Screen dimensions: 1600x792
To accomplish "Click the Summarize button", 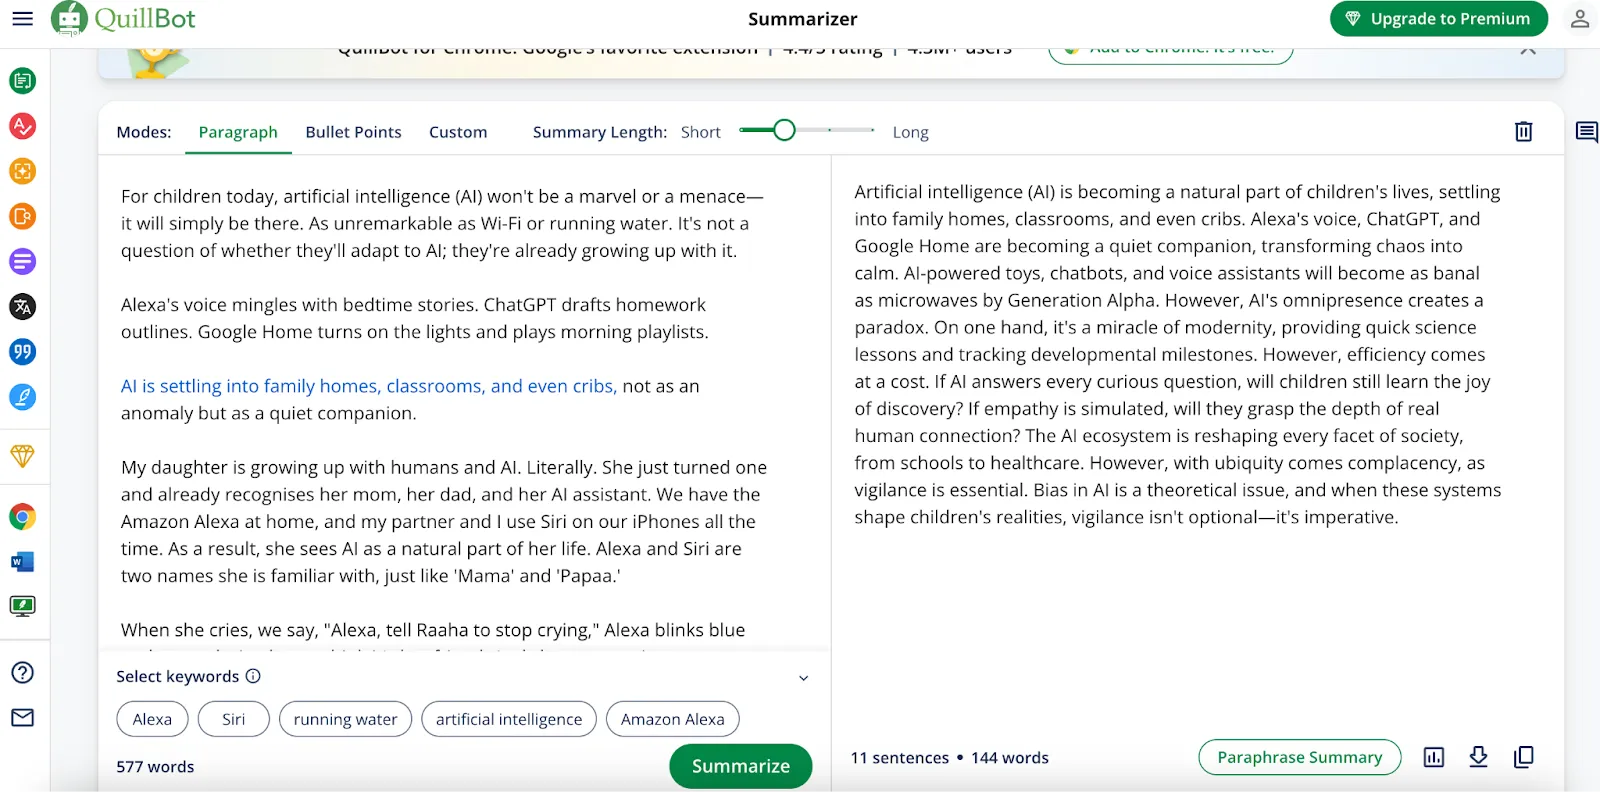I will (x=740, y=766).
